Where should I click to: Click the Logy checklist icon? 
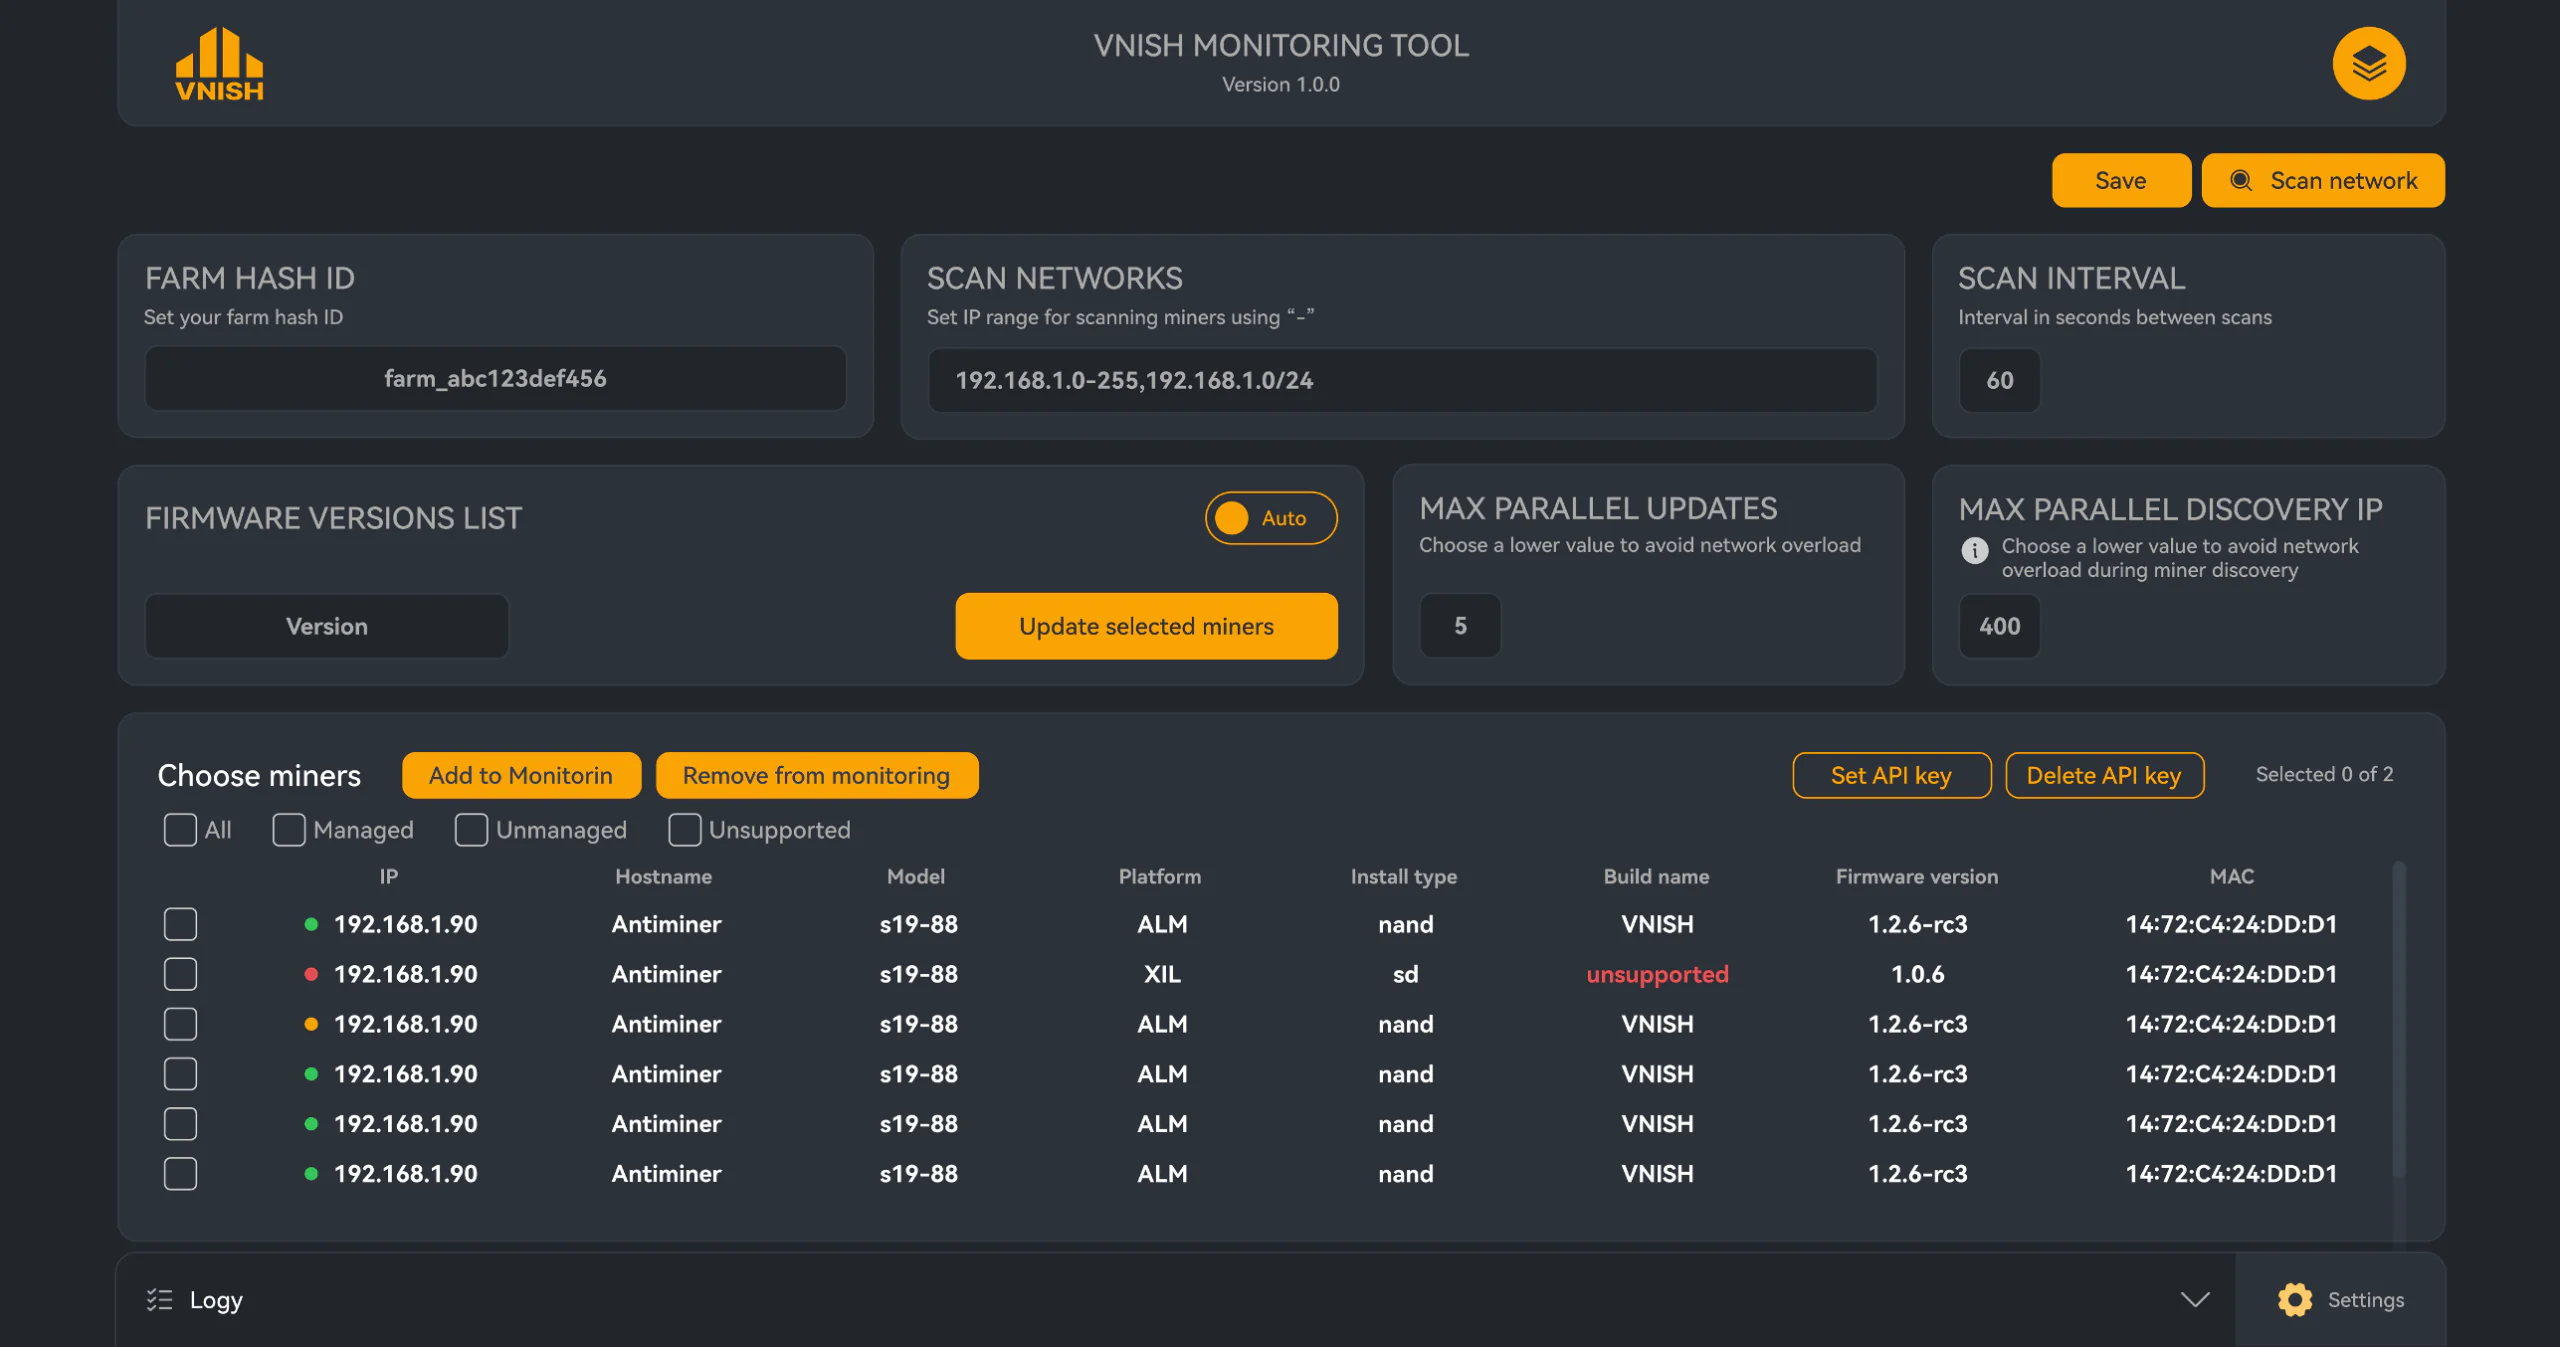click(159, 1299)
